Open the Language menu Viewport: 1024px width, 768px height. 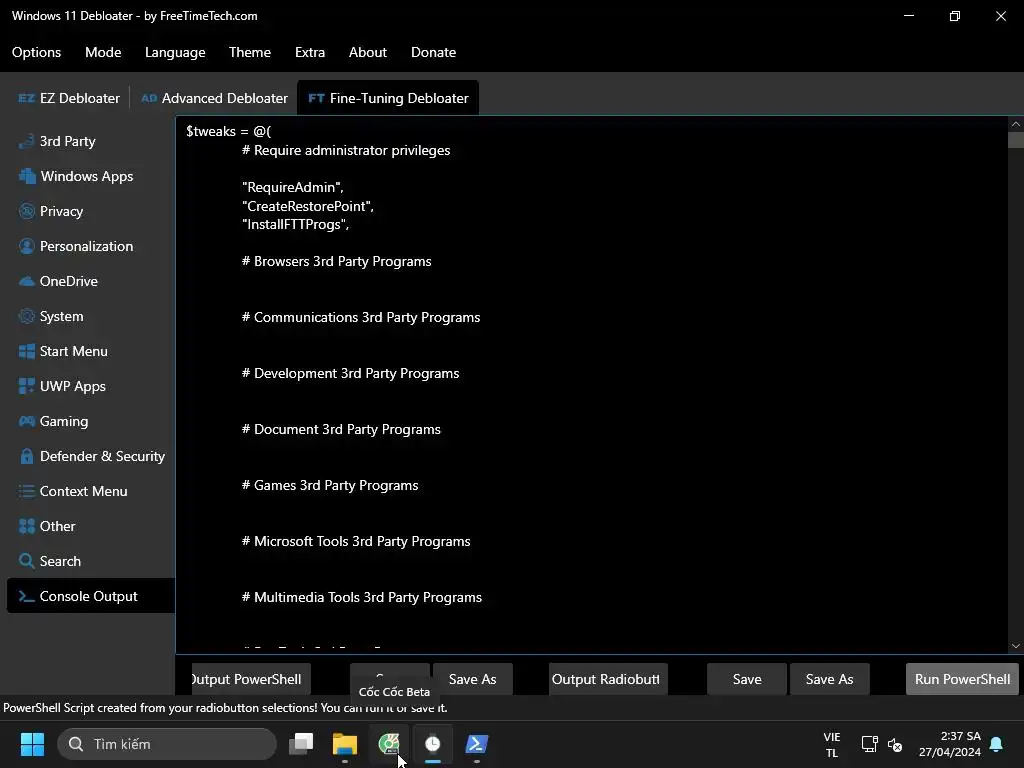pyautogui.click(x=175, y=52)
